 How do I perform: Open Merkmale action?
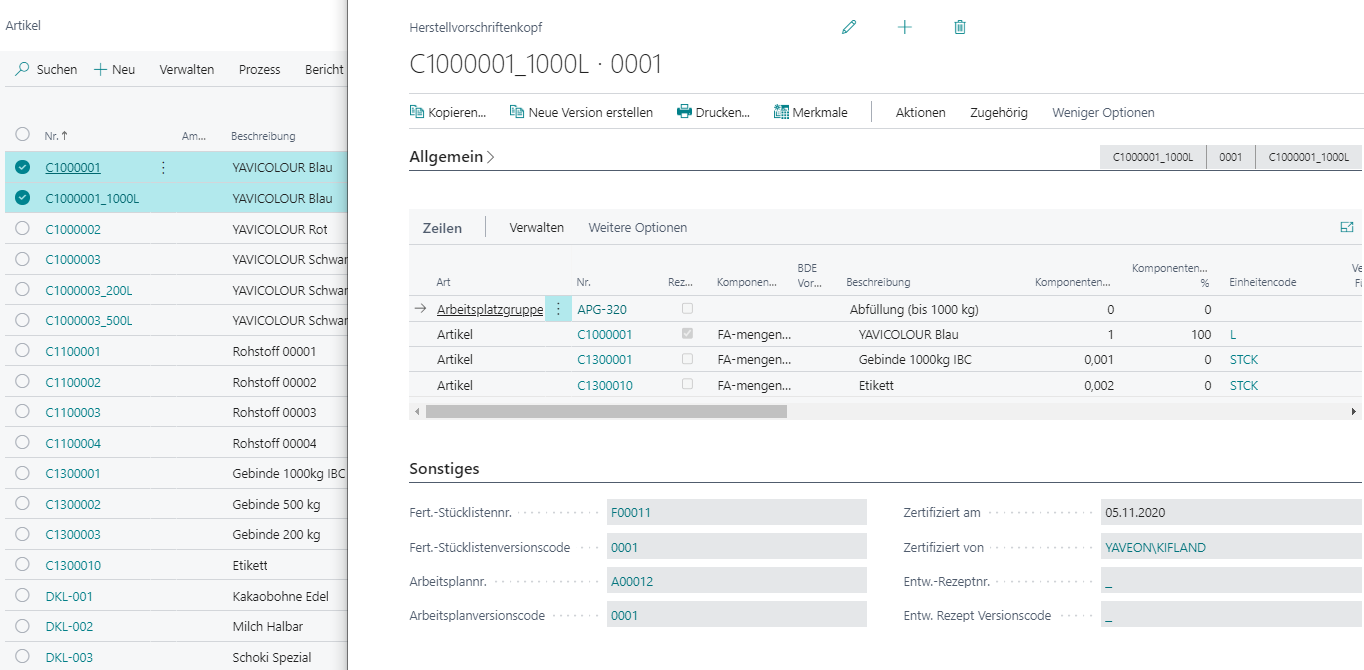[811, 112]
